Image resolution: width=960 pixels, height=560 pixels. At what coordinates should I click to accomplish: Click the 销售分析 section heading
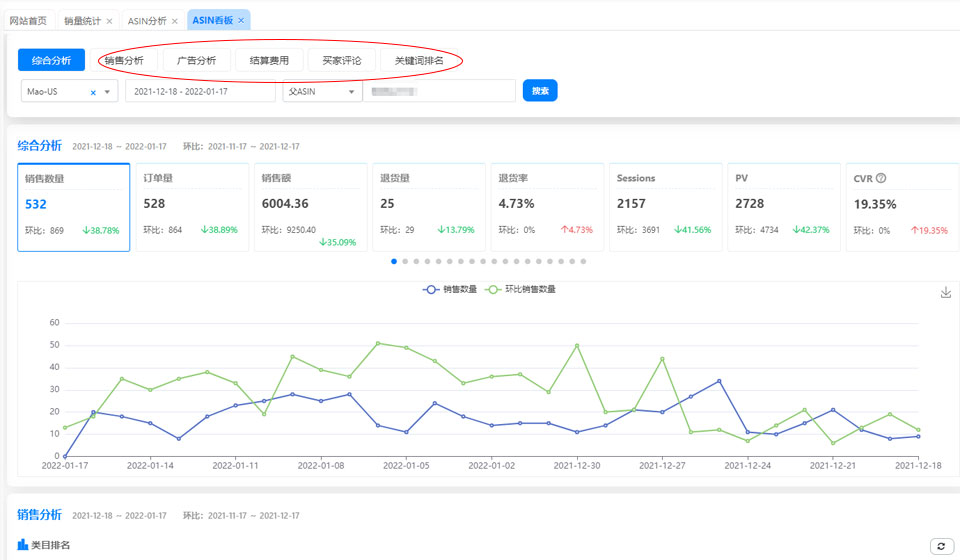coord(39,515)
